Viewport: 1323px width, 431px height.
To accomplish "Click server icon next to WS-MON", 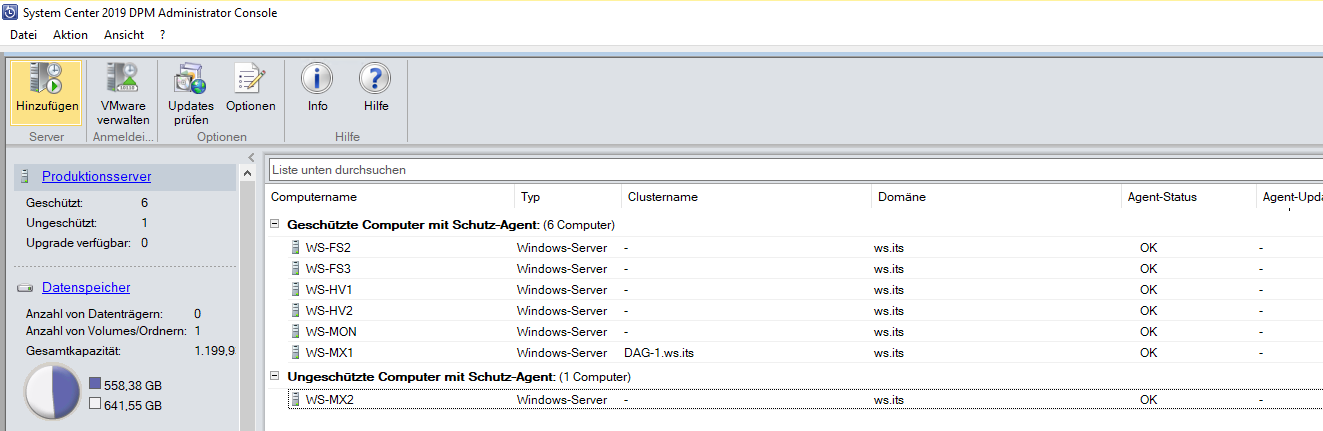I will [x=296, y=332].
